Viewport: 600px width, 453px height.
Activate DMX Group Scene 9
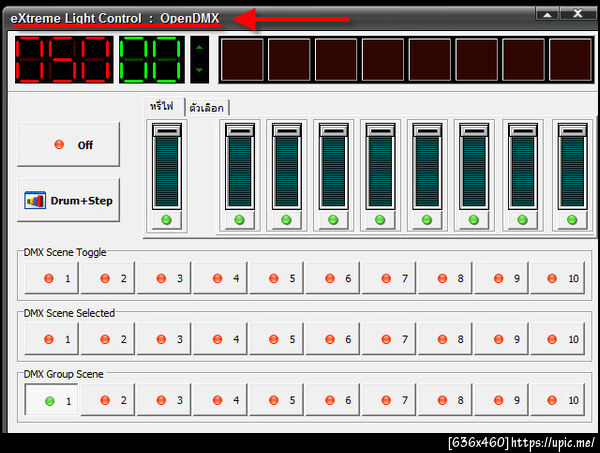click(501, 400)
